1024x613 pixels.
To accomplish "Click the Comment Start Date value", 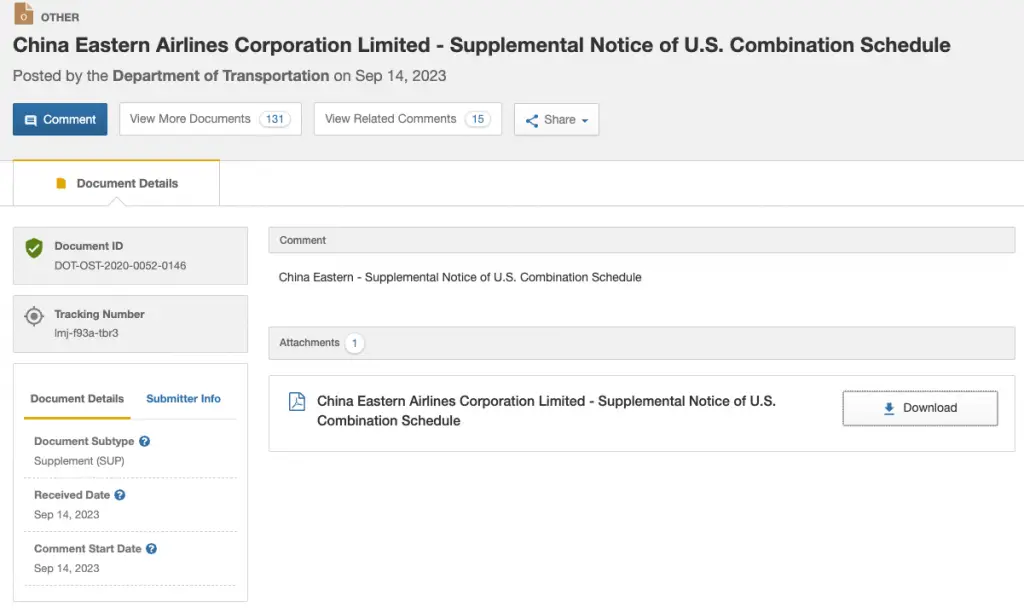I will (67, 568).
